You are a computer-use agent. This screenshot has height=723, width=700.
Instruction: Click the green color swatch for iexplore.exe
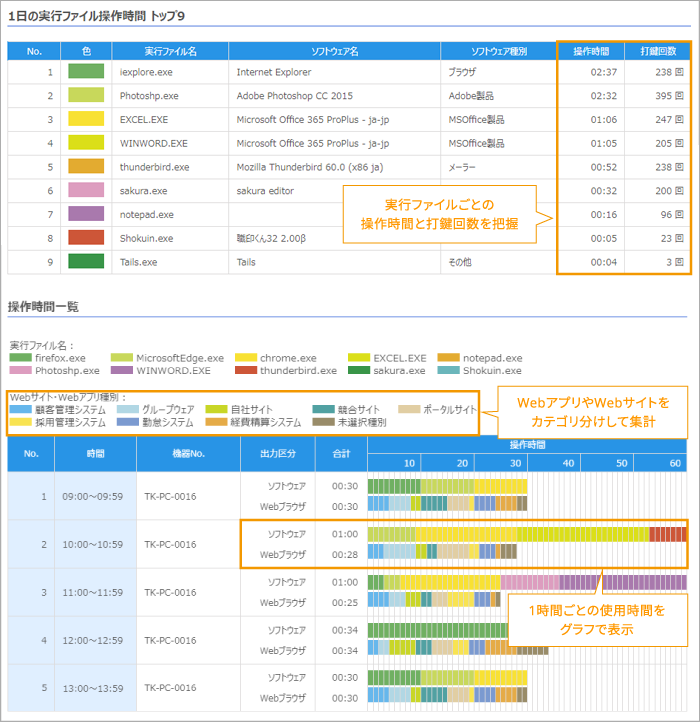(86, 71)
